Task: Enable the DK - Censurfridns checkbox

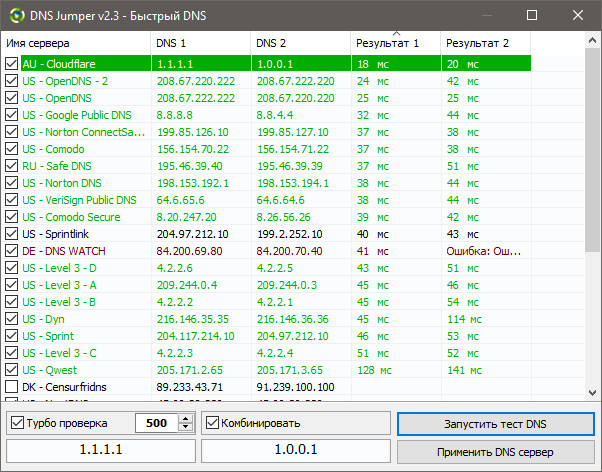Action: click(x=12, y=387)
